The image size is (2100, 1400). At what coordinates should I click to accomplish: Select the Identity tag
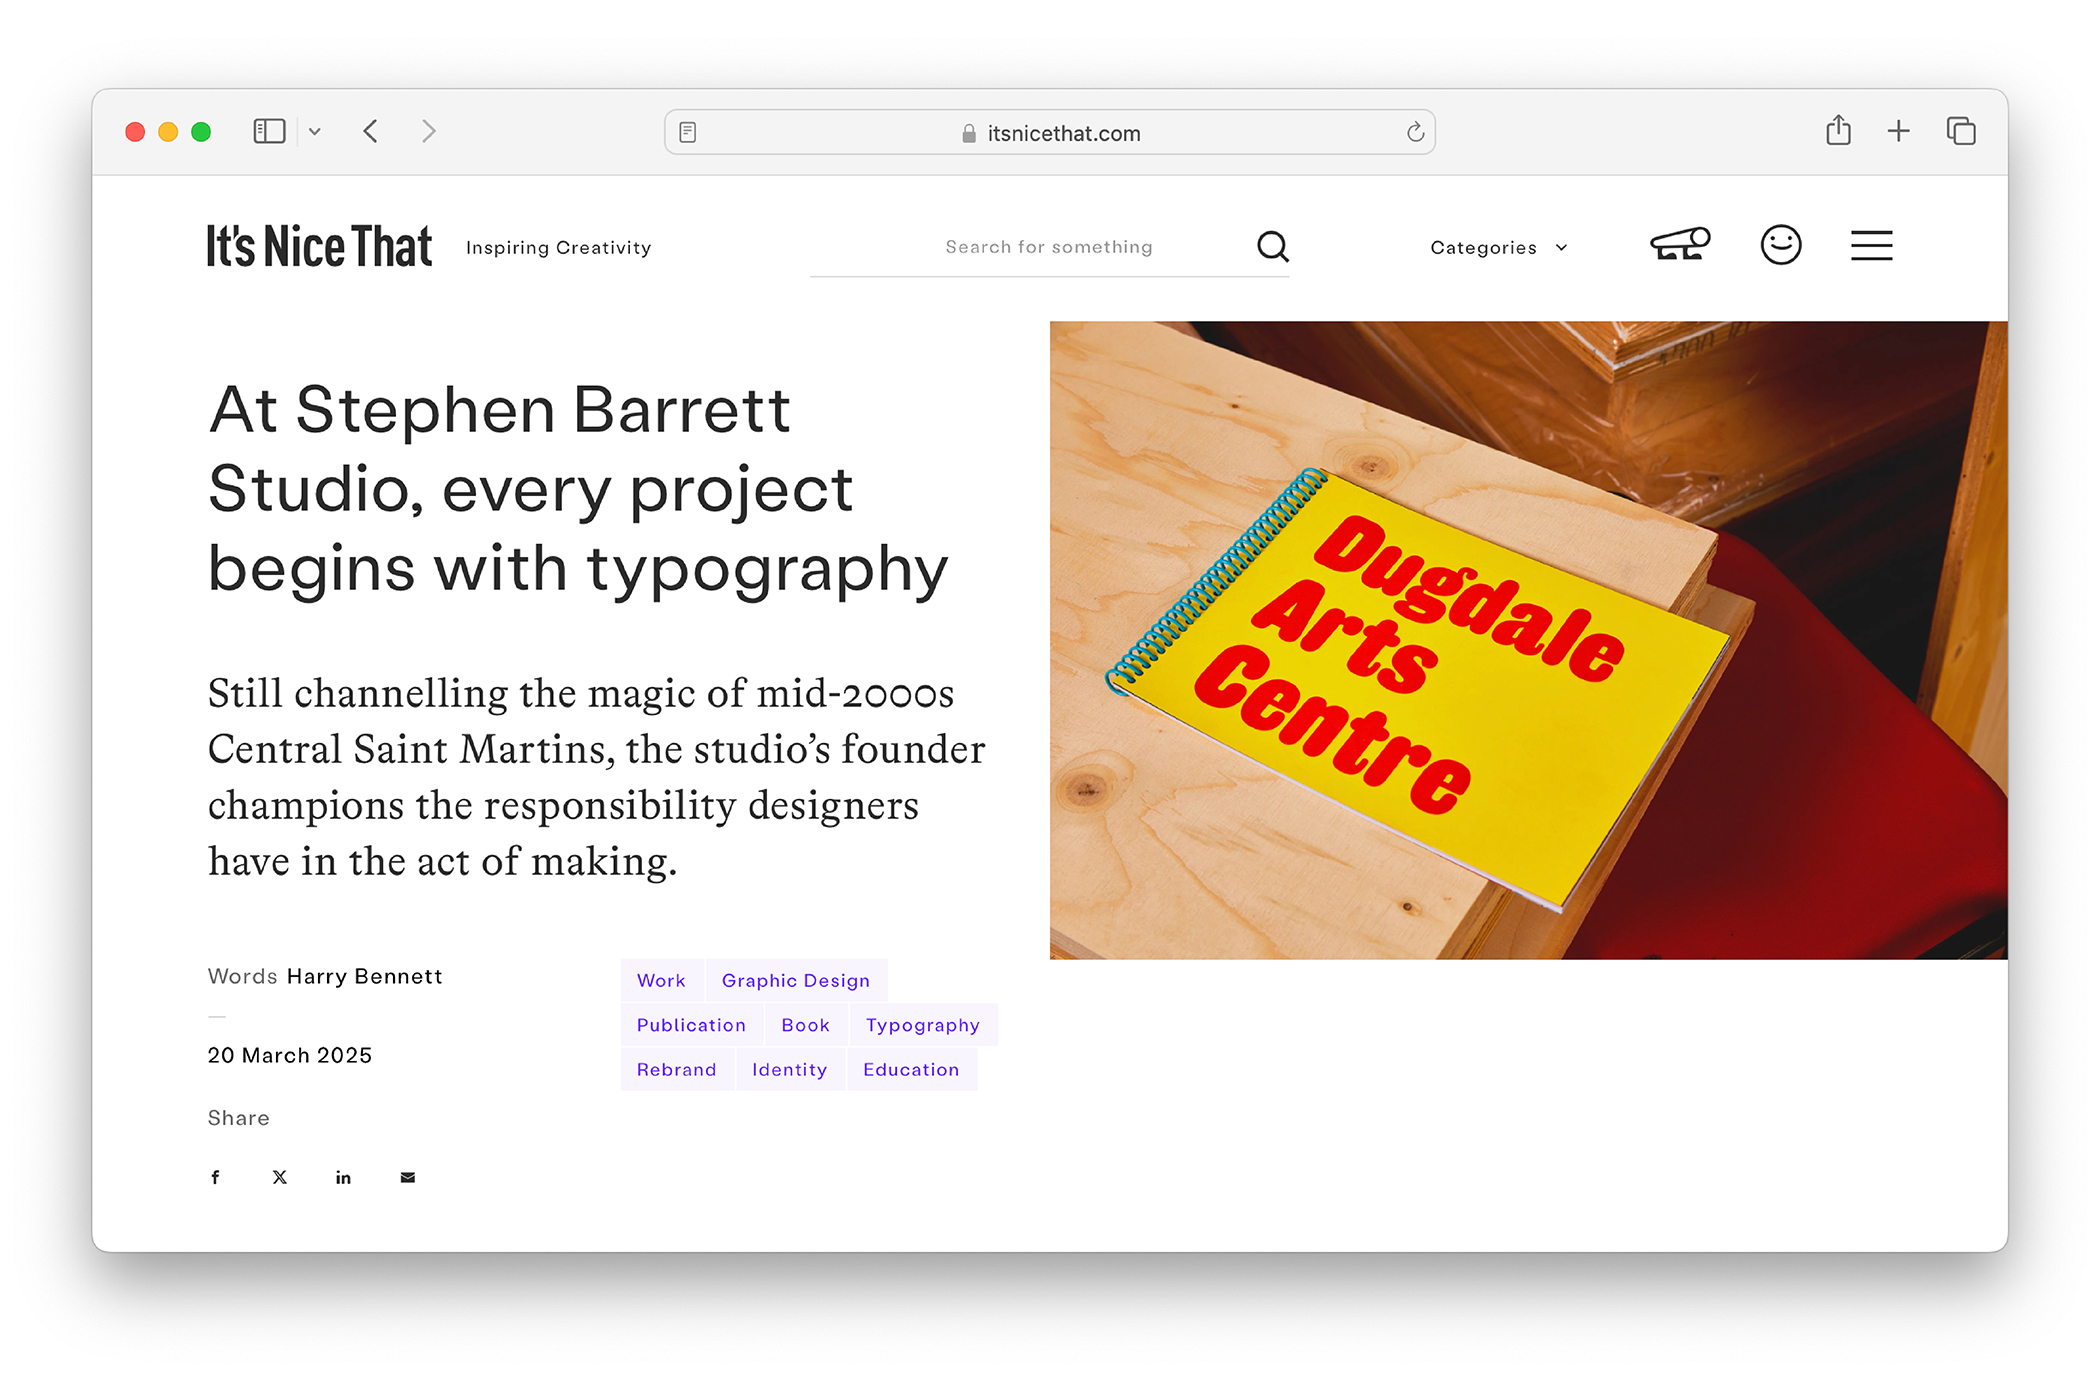tap(790, 1069)
